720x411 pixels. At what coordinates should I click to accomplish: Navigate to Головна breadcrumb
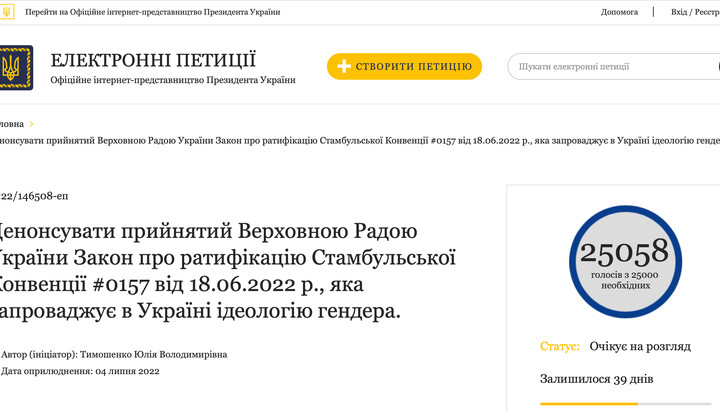click(11, 124)
